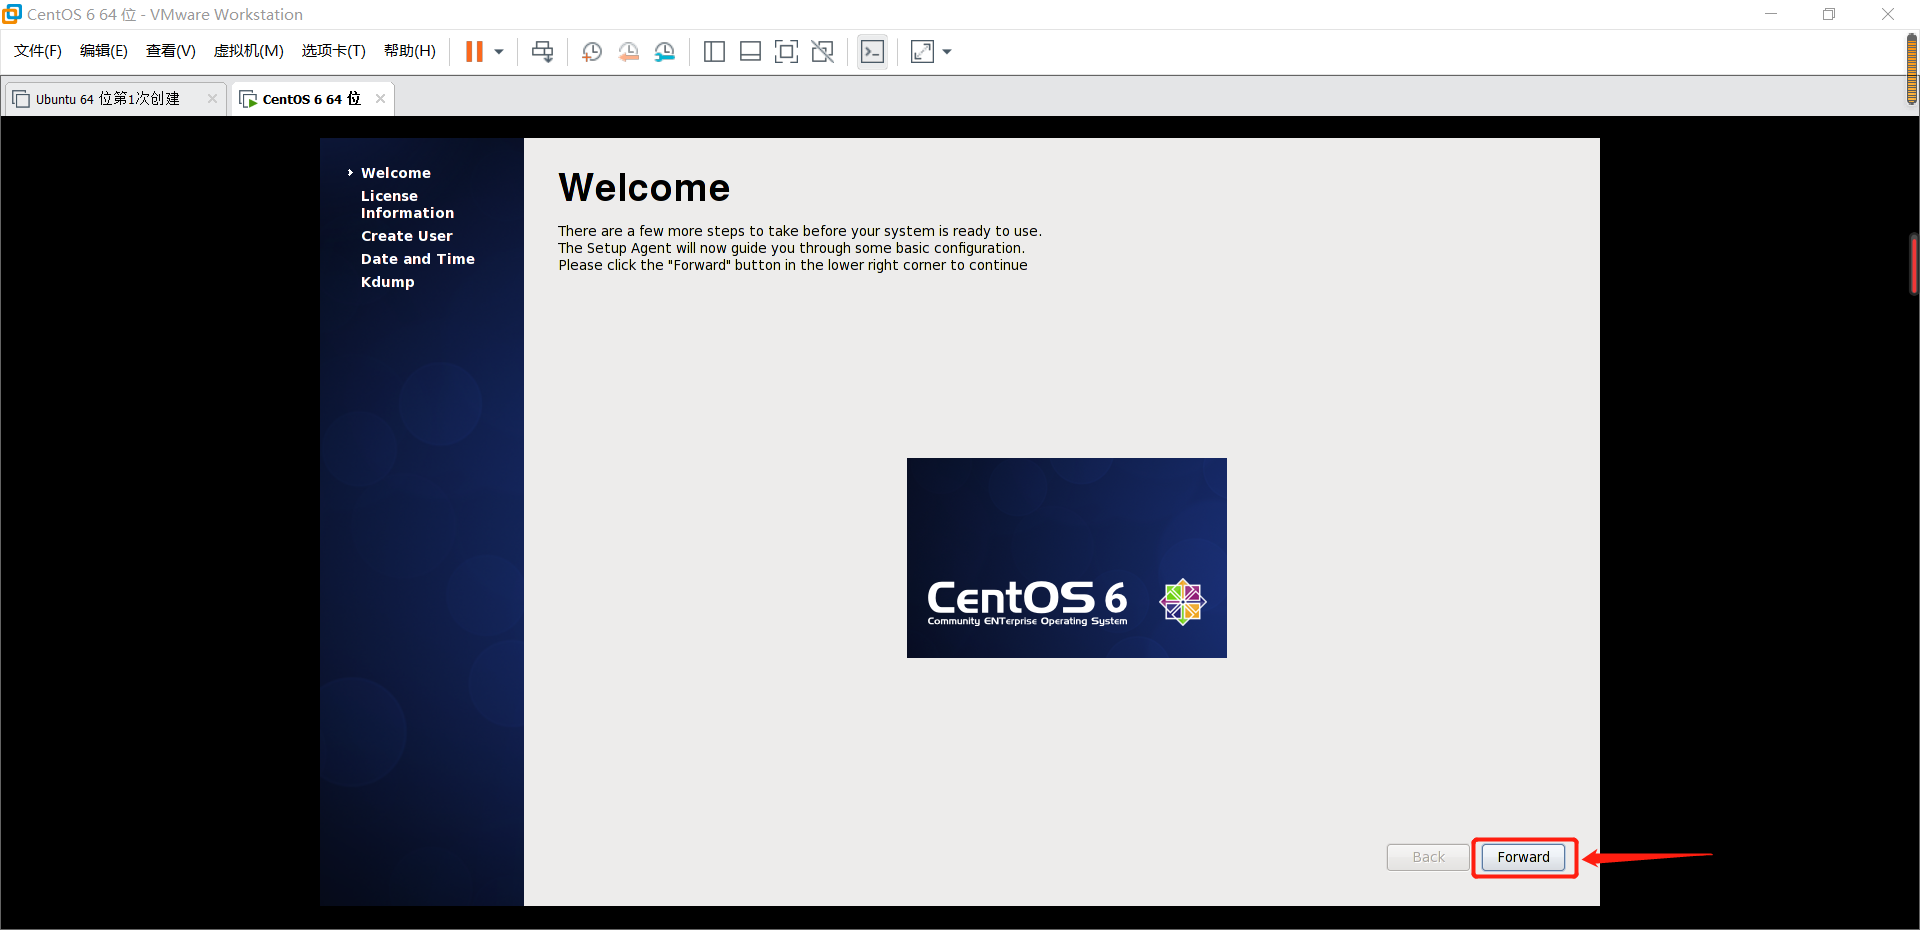
Task: Enter full screen mode
Action: click(x=787, y=52)
